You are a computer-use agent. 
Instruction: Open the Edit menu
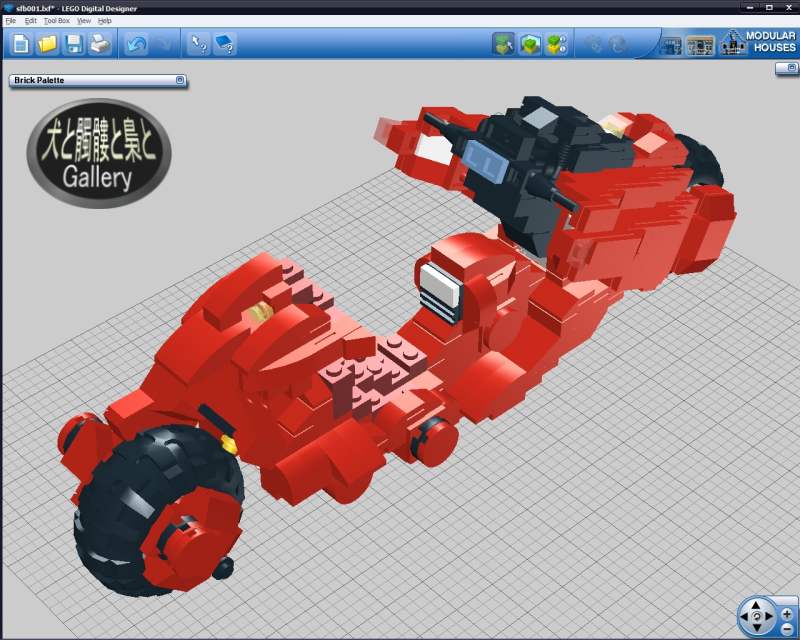[x=31, y=21]
